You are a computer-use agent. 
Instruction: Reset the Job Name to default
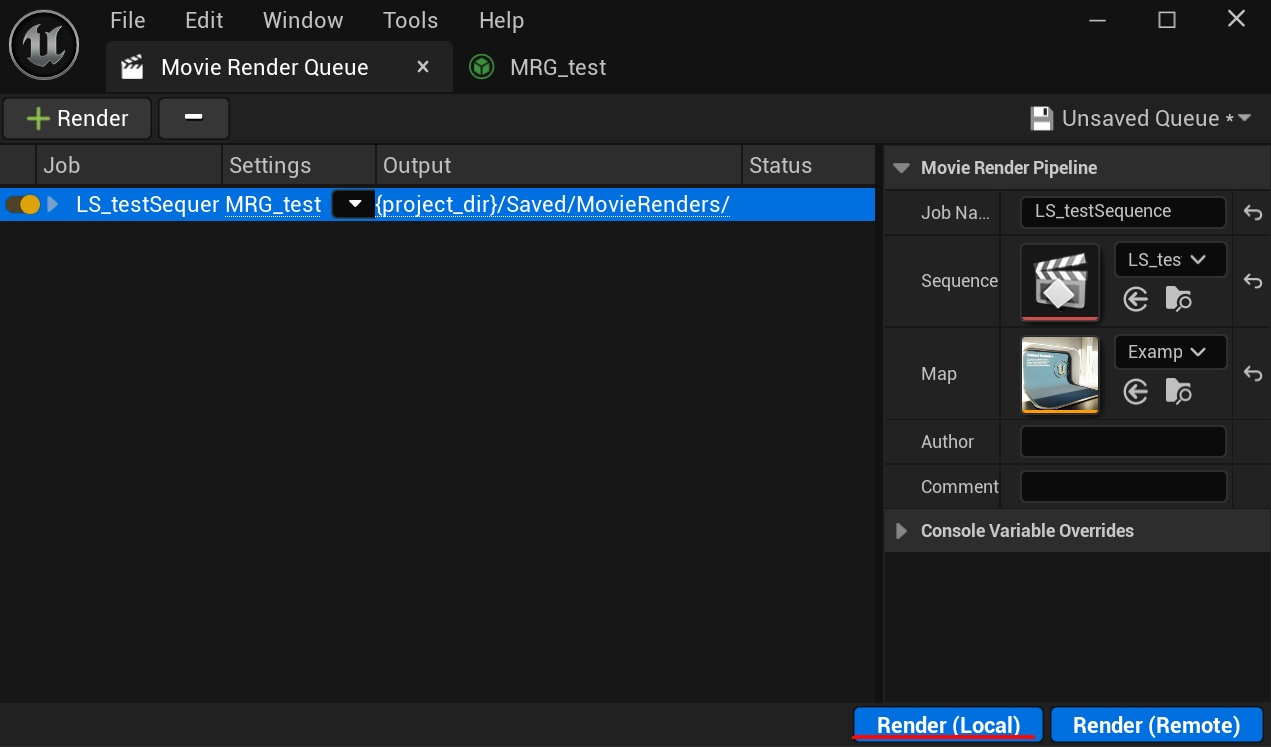point(1252,212)
